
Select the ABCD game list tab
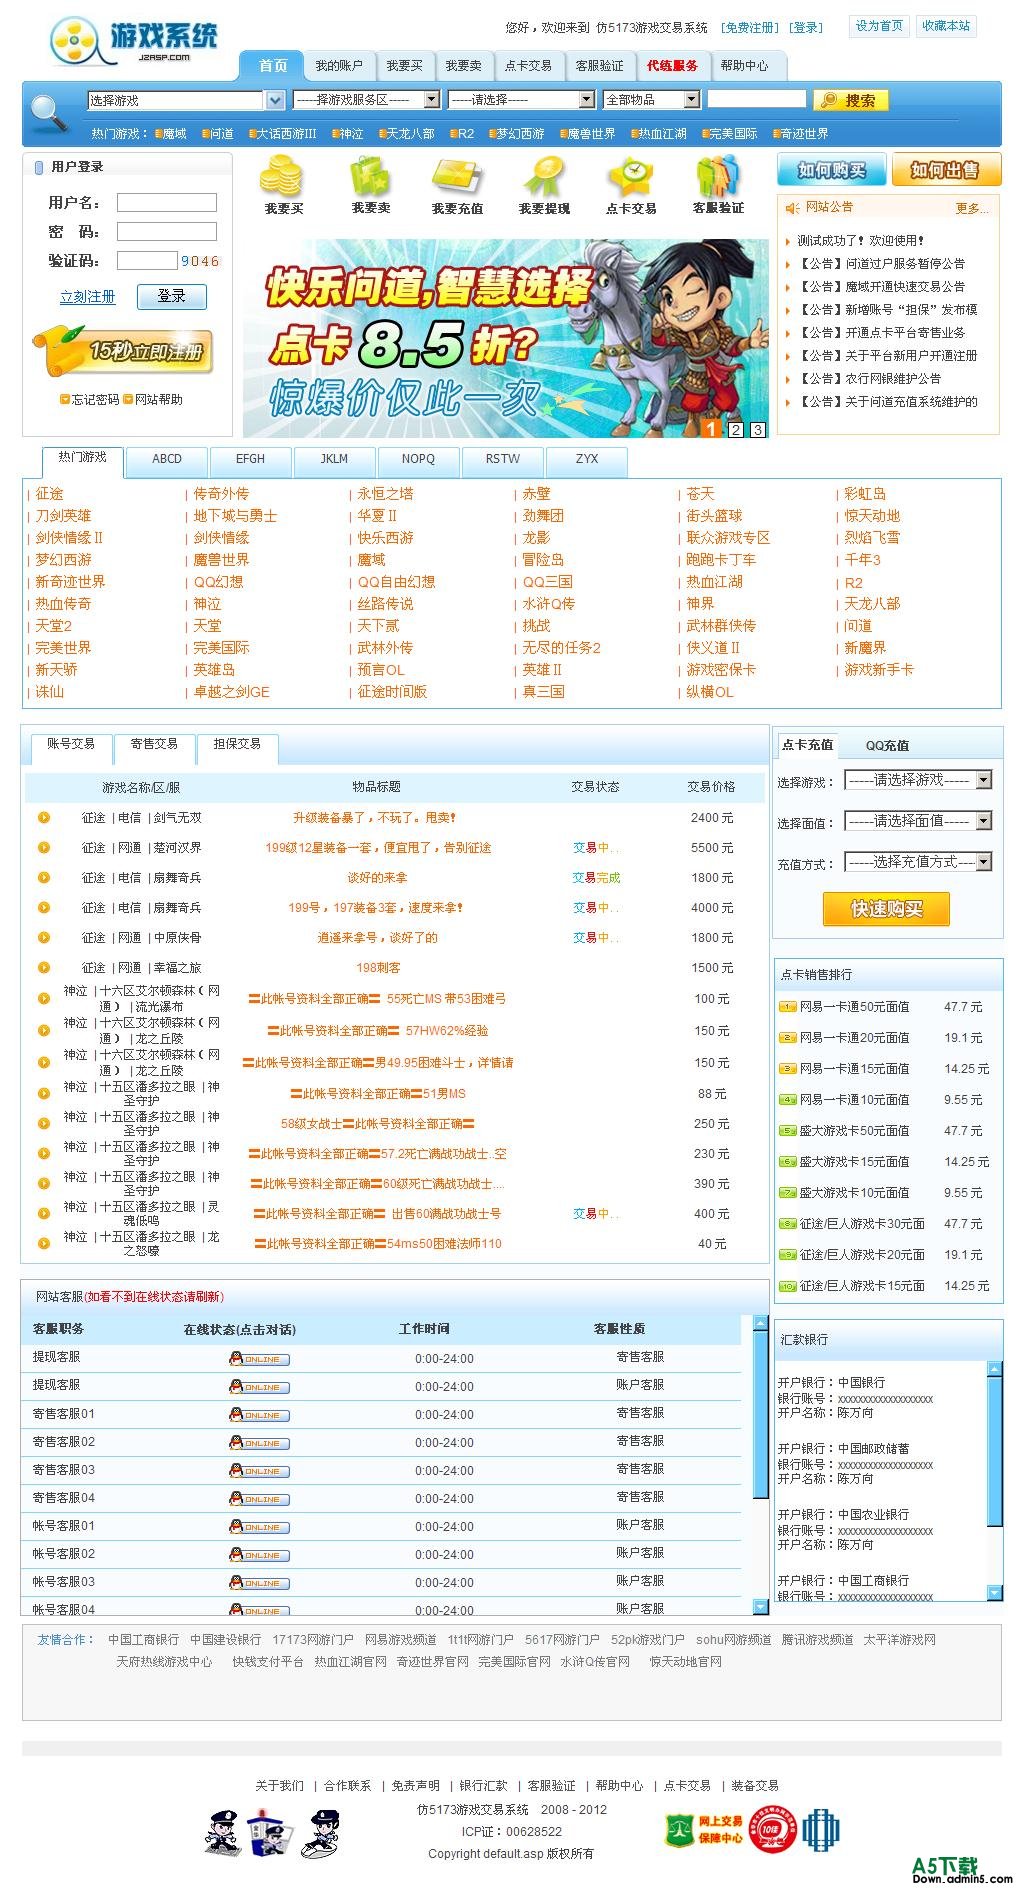pyautogui.click(x=167, y=460)
